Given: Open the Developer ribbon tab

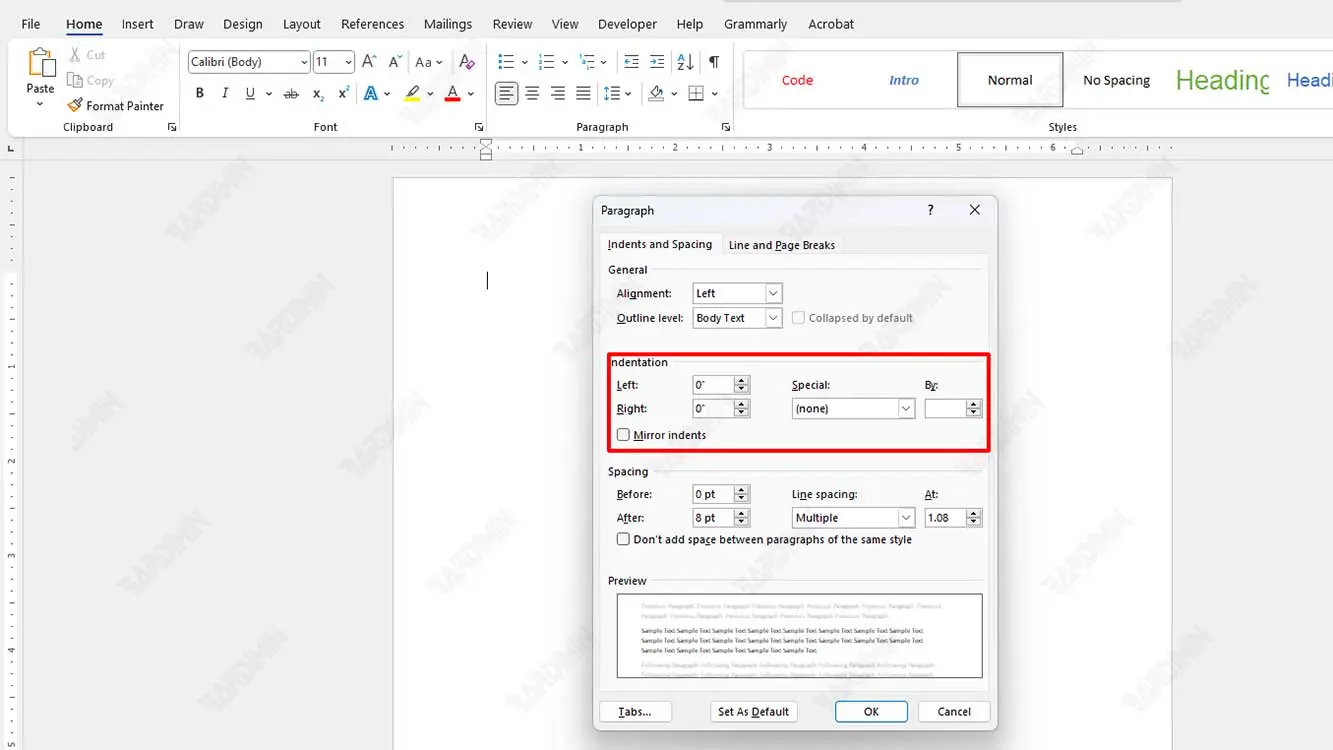Looking at the screenshot, I should tap(628, 24).
